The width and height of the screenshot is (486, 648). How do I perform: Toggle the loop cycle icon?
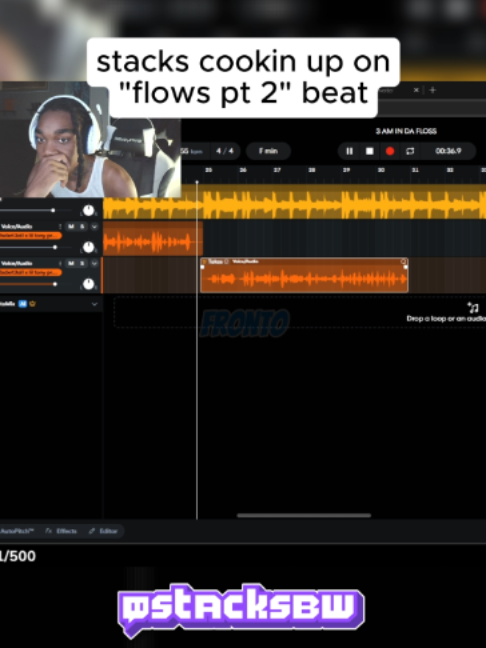(x=410, y=151)
